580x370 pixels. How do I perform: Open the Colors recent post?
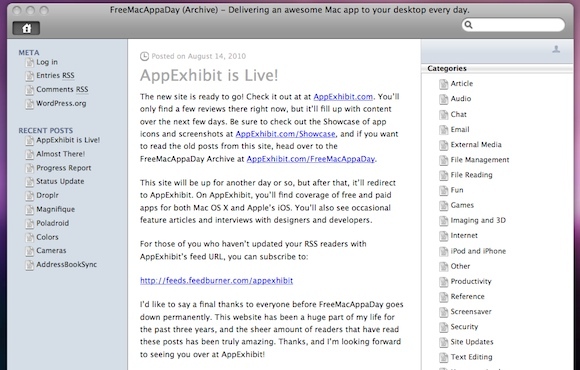(47, 237)
